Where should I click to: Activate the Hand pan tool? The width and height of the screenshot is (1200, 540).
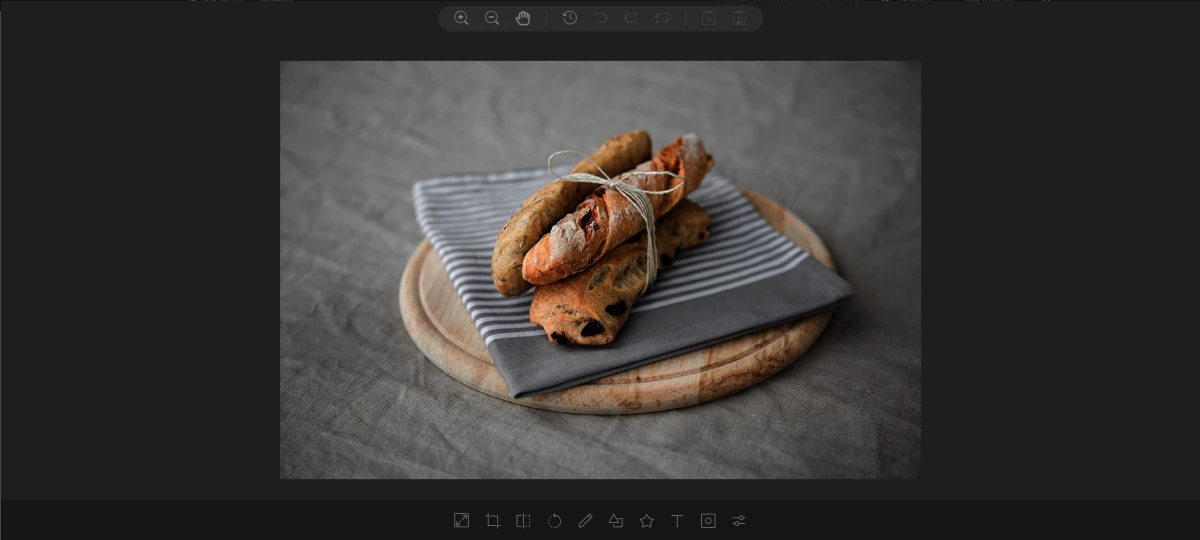point(523,18)
